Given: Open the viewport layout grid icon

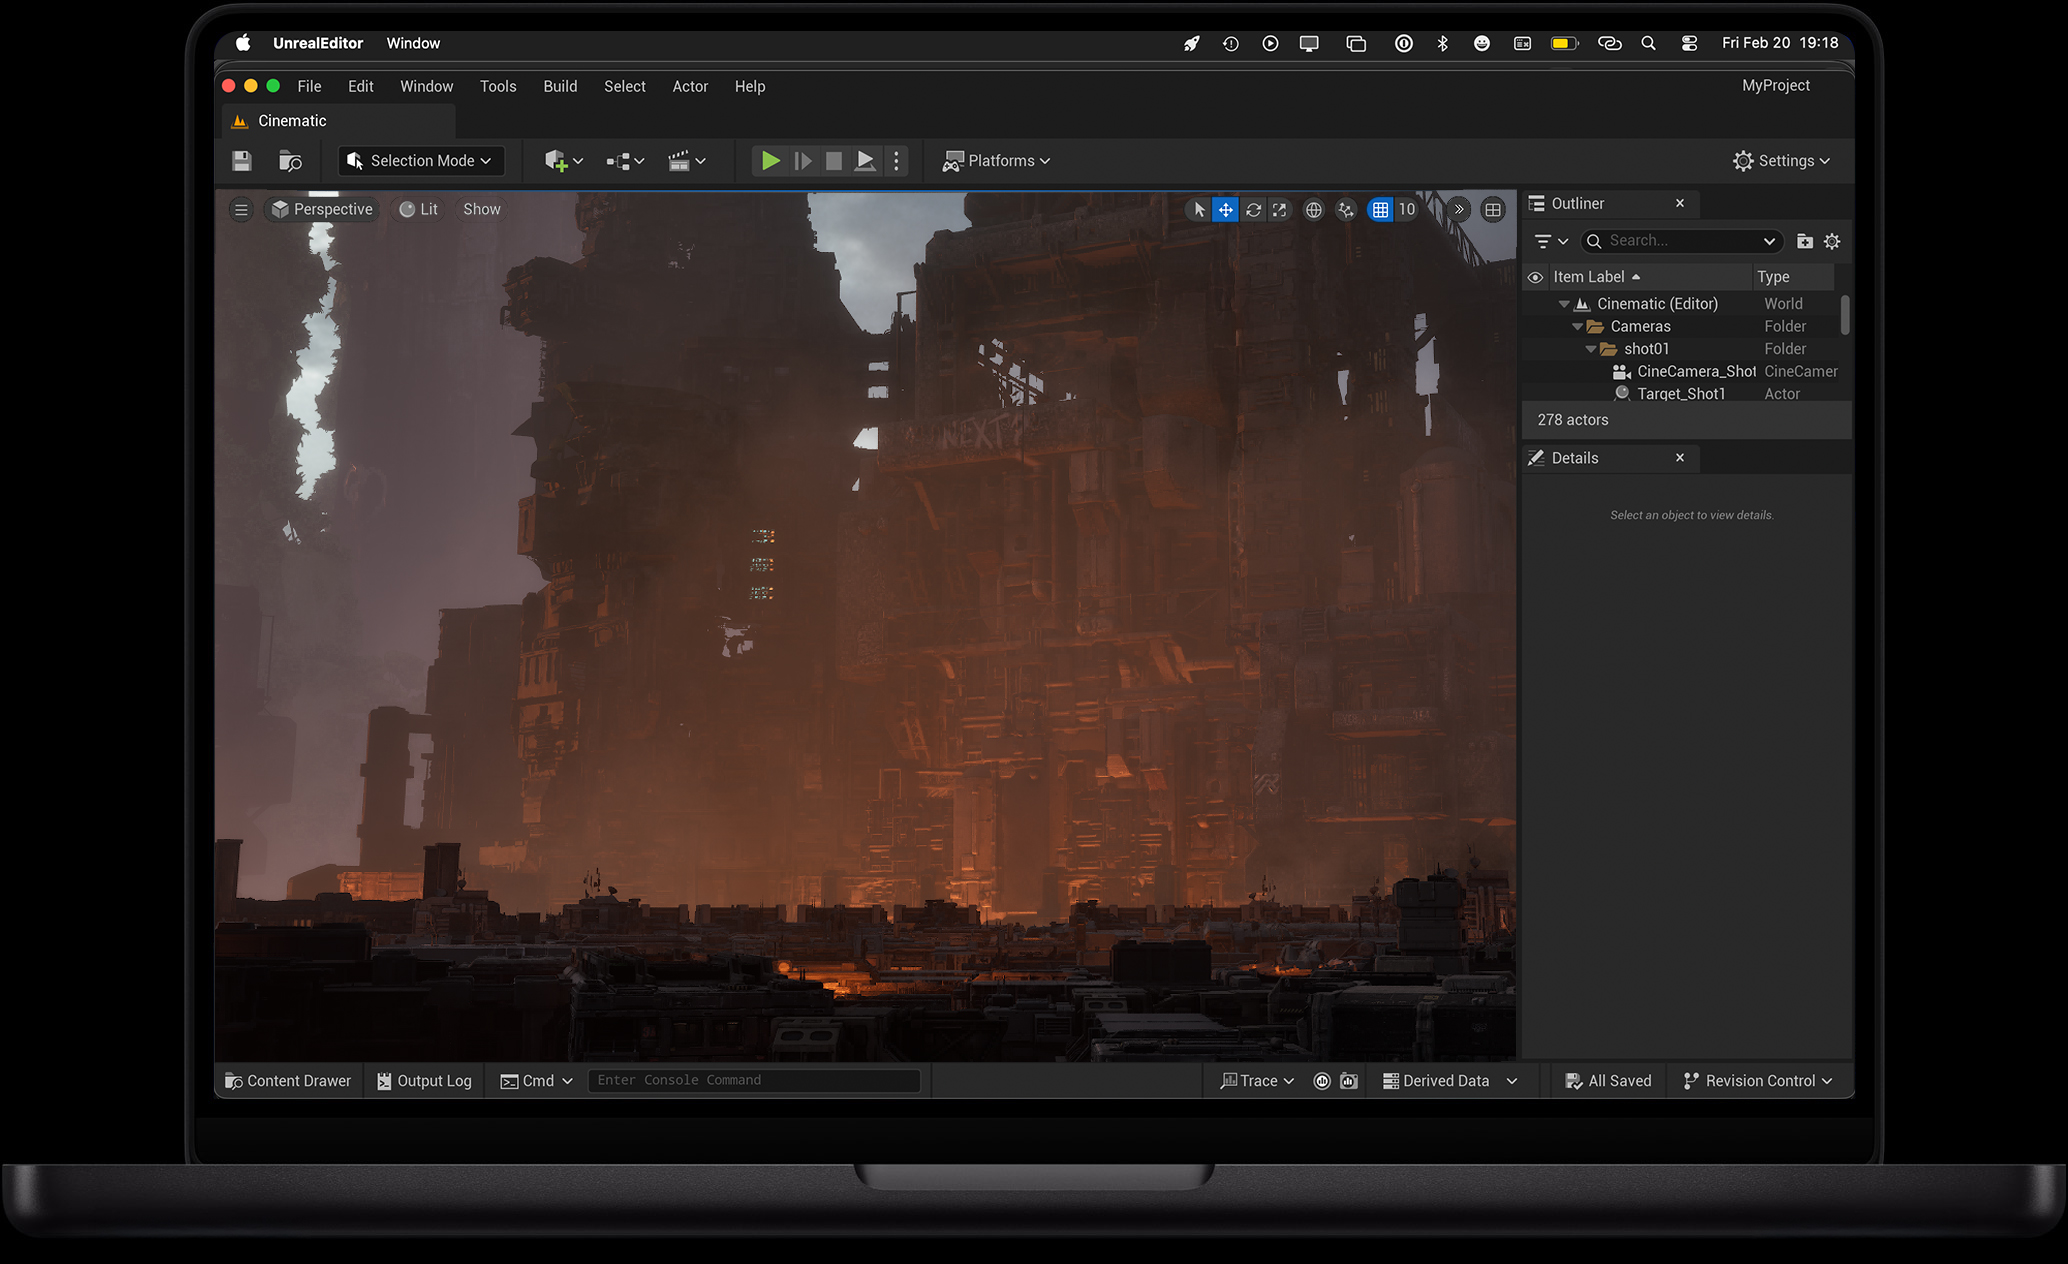Looking at the screenshot, I should [1493, 210].
